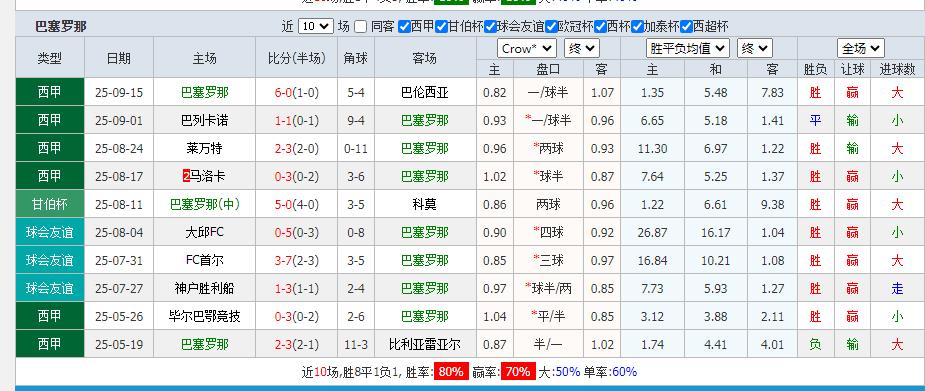
Task: Click the 进球数 column header
Action: click(897, 70)
